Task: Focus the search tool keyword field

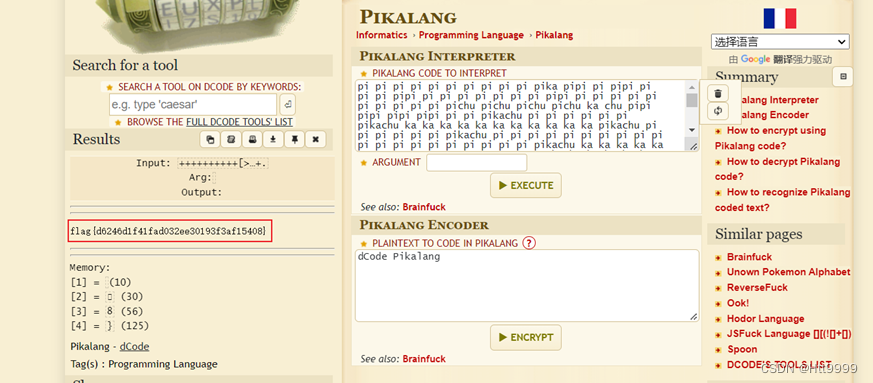Action: coord(193,104)
